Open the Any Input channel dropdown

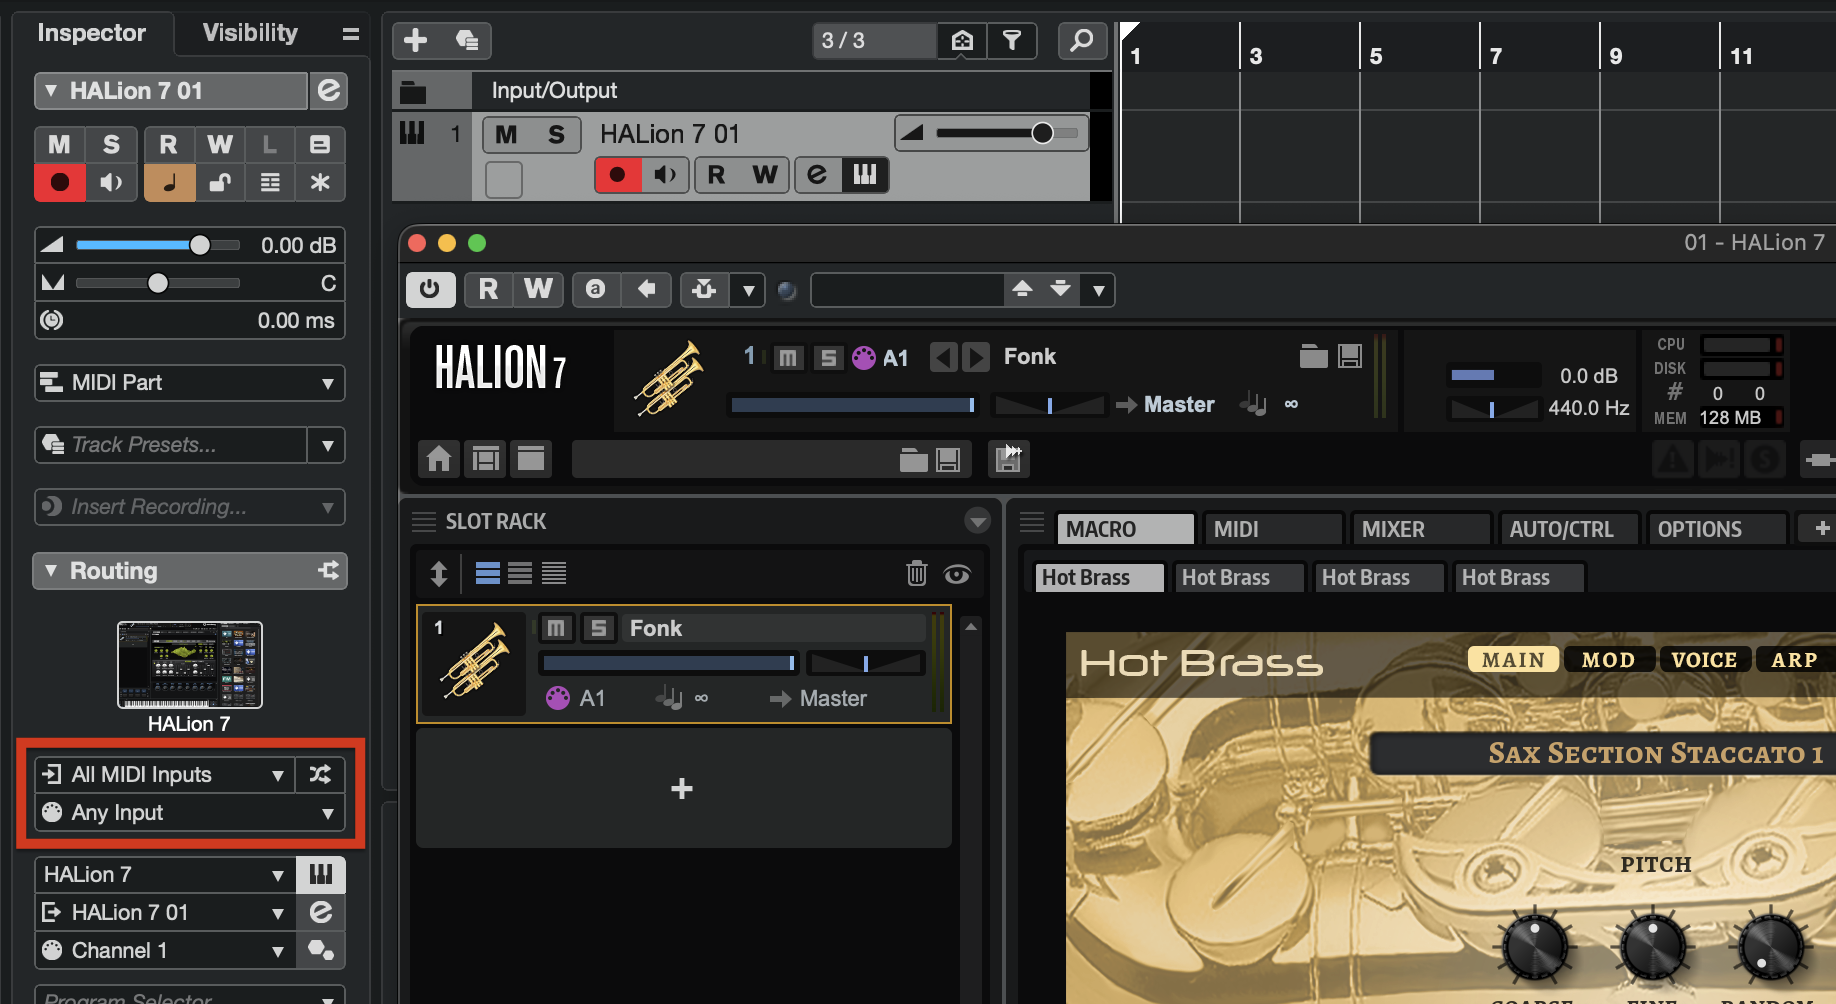[x=190, y=813]
